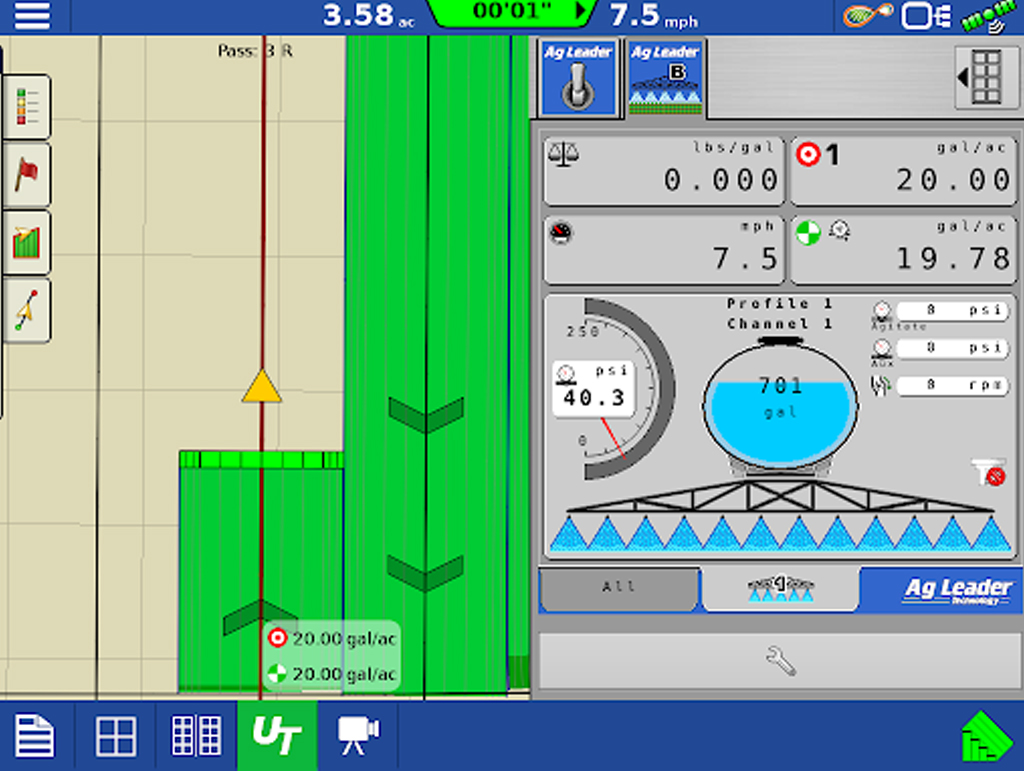Viewport: 1024px width, 771px height.
Task: Select the red flag marker tool
Action: (26, 175)
